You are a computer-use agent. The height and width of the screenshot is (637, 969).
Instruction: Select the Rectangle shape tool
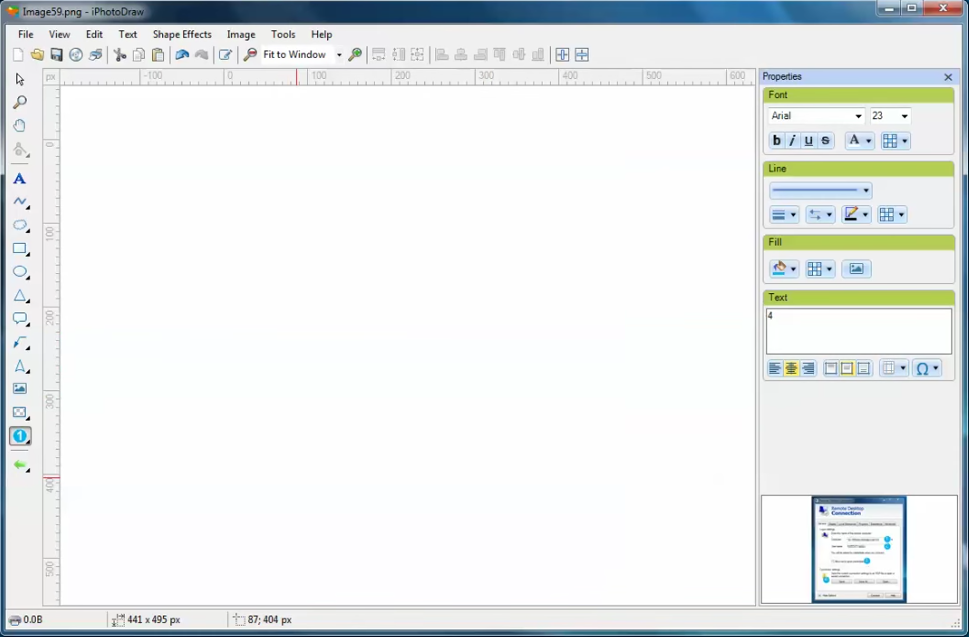coord(19,249)
